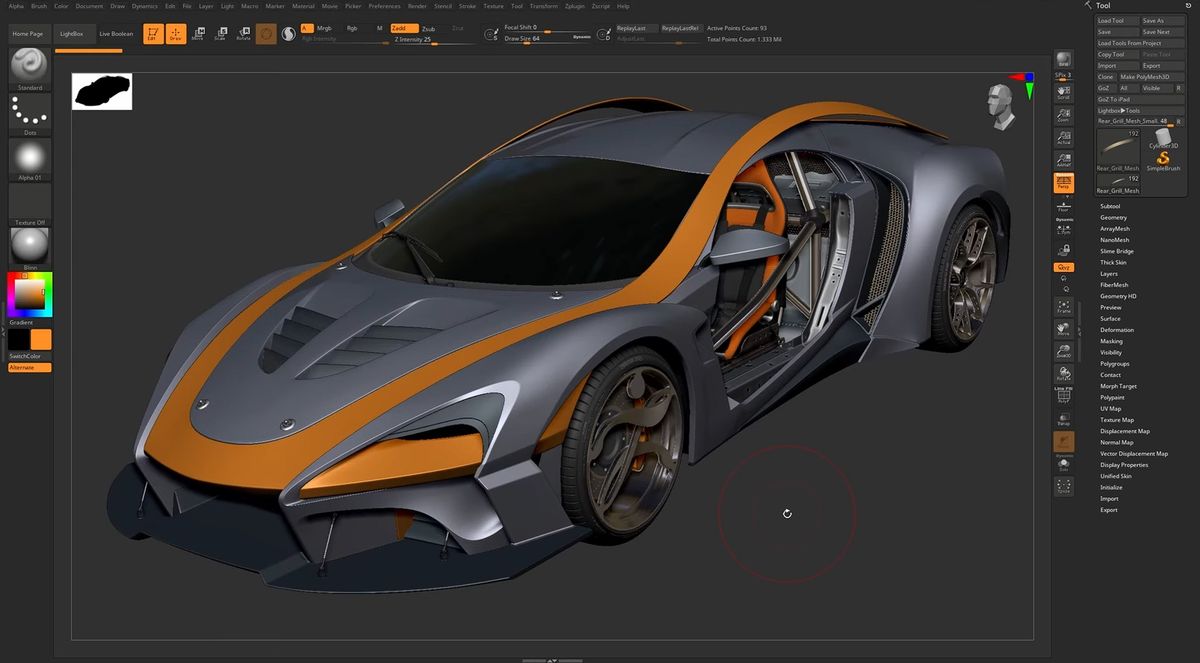
Task: Activate the Rotate transform tool
Action: click(x=243, y=34)
